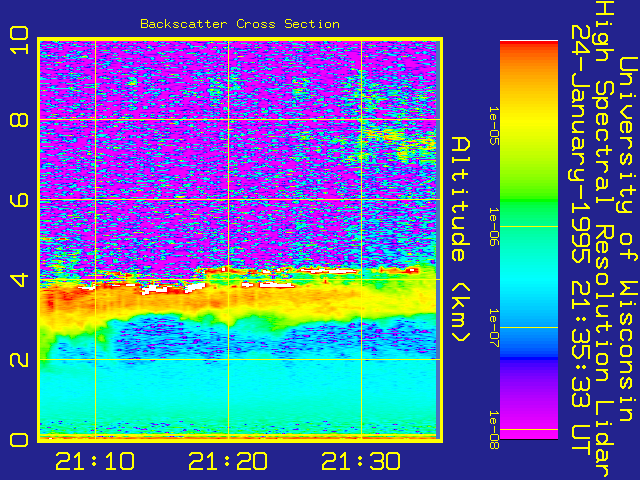Click "University of Wisconsin" vertical text
The width and height of the screenshot is (640, 480).
pos(628,240)
